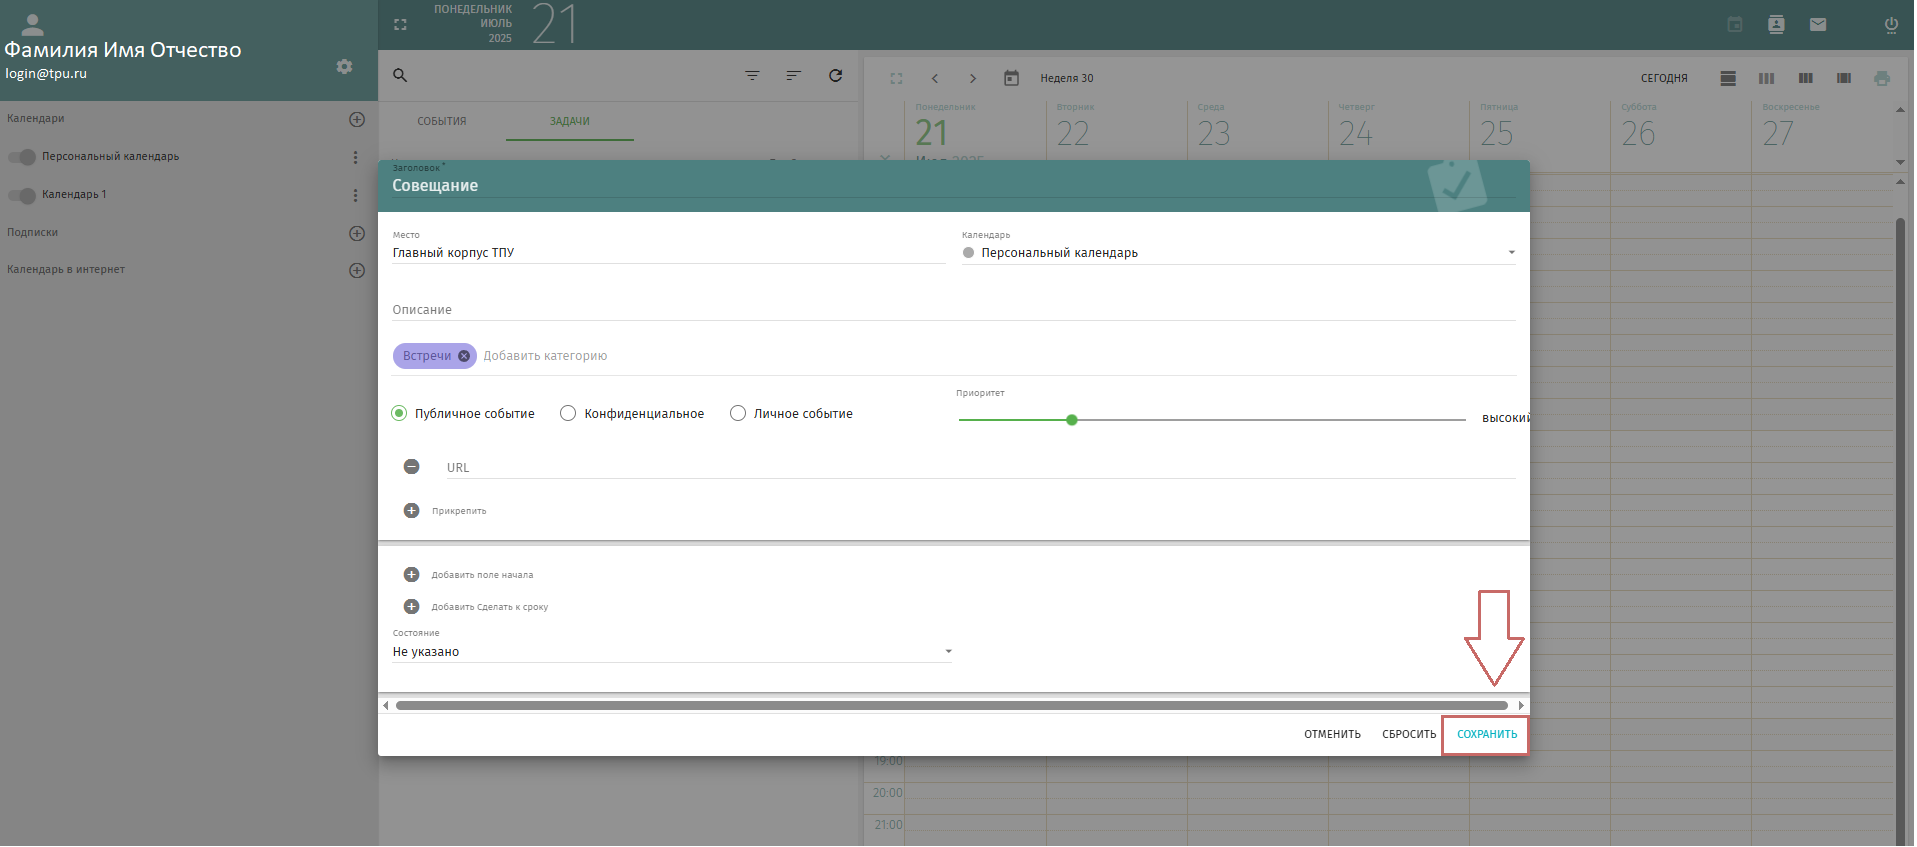Viewport: 1917px width, 847px height.
Task: Click the dialog horizontal scrollbar
Action: tap(952, 706)
